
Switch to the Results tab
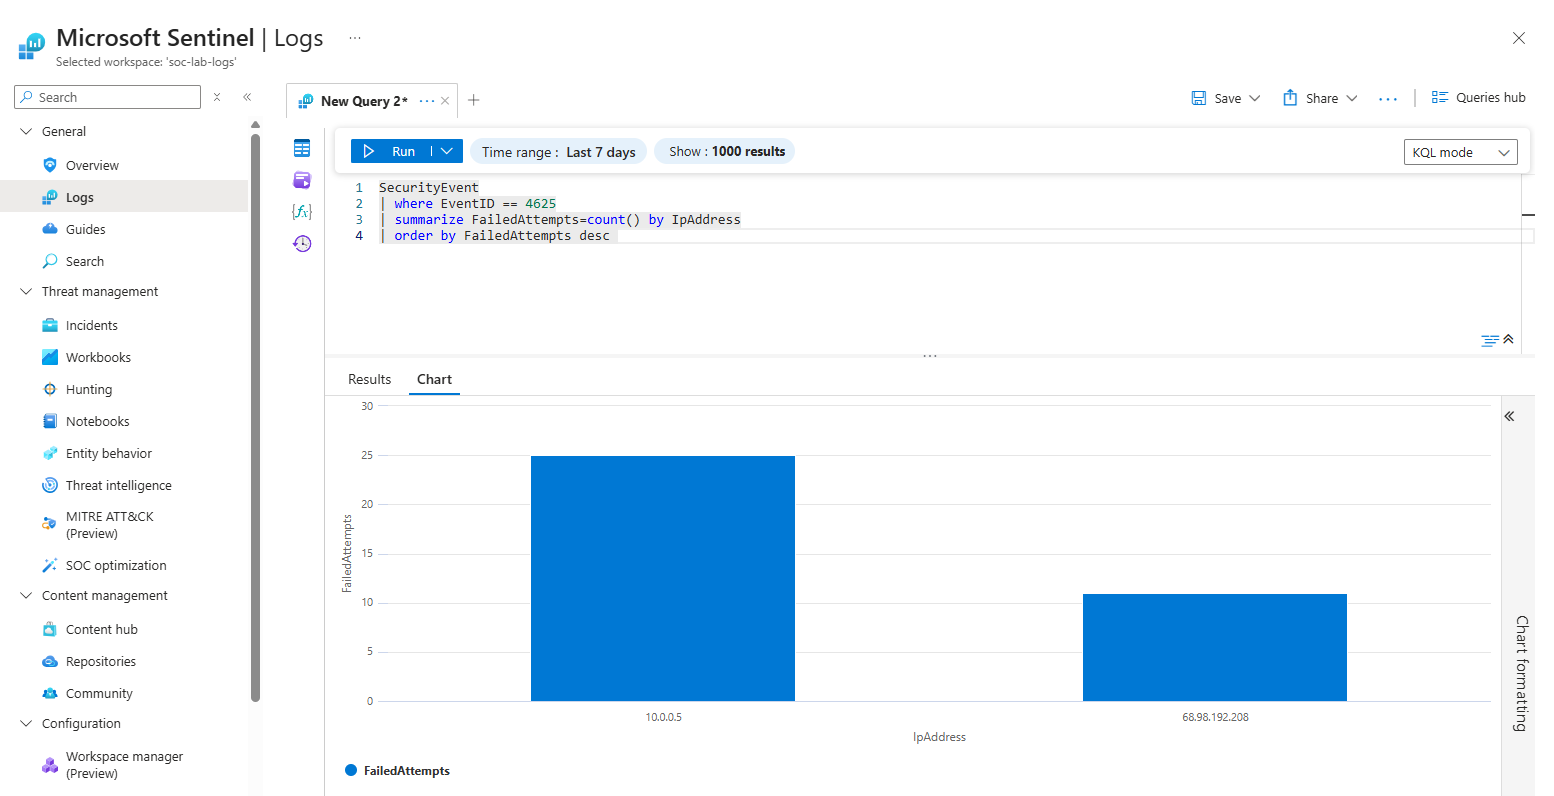369,379
